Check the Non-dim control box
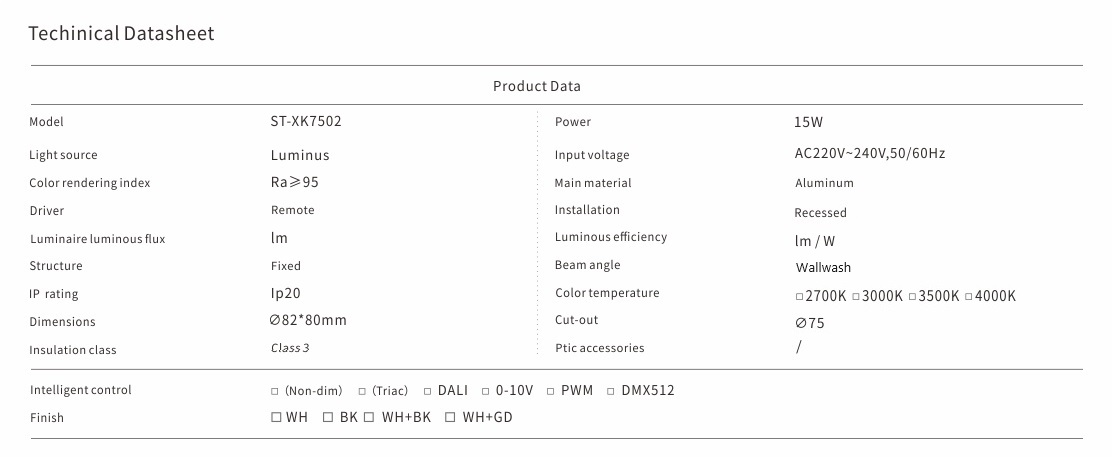The width and height of the screenshot is (1114, 457). coord(275,391)
